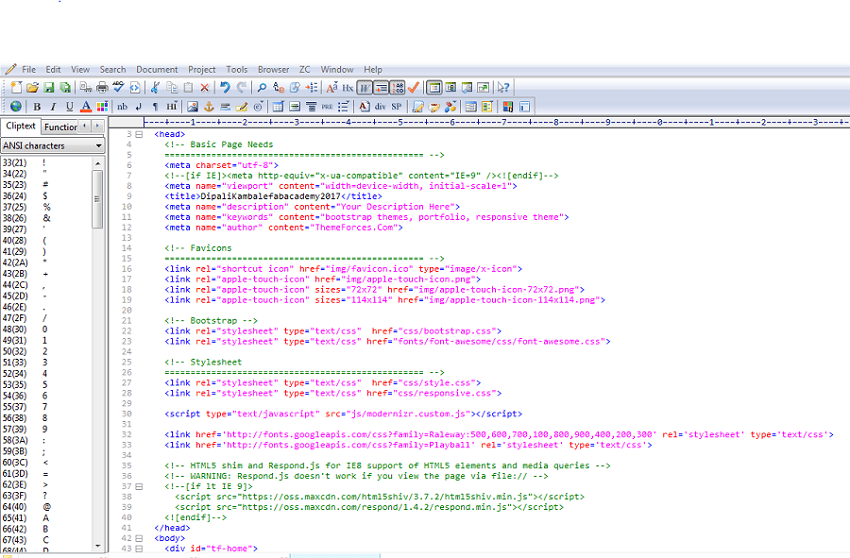
Task: Create a new document with New icon
Action: pyautogui.click(x=16, y=87)
